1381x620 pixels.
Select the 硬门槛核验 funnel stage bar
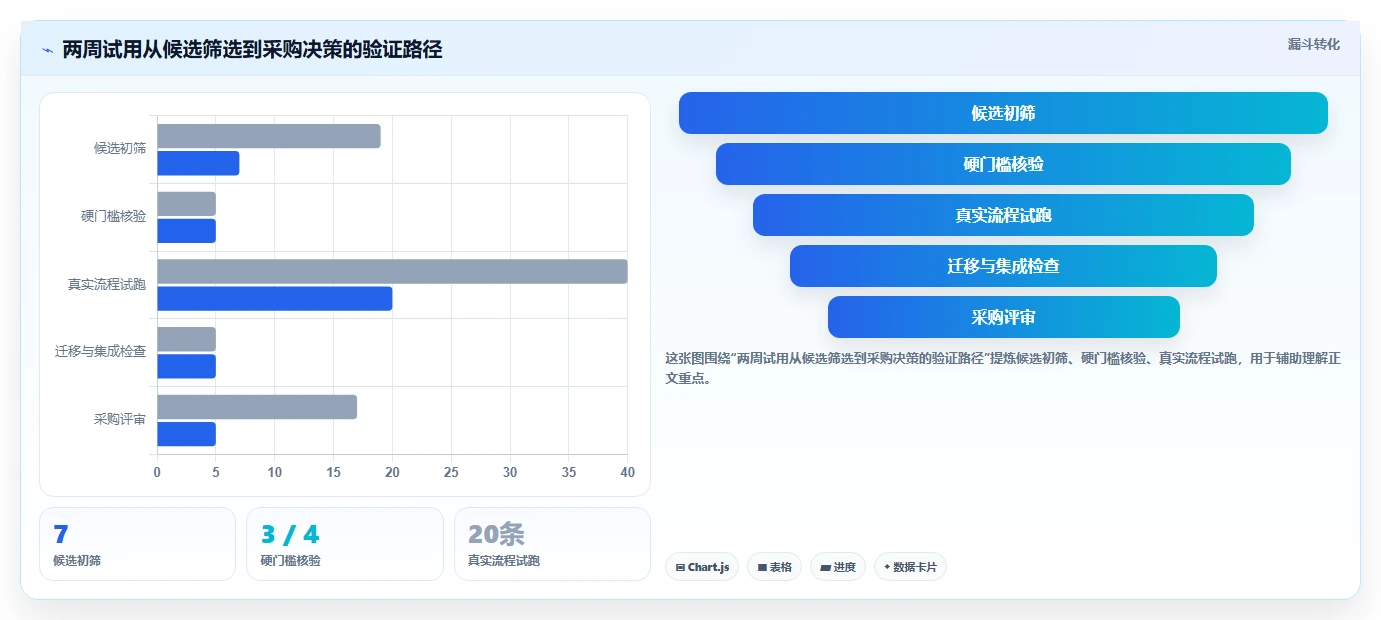1003,164
